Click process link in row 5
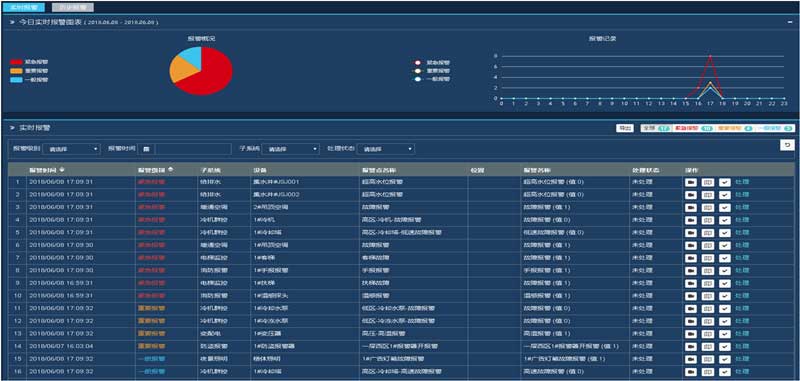The width and height of the screenshot is (800, 381). (742, 233)
